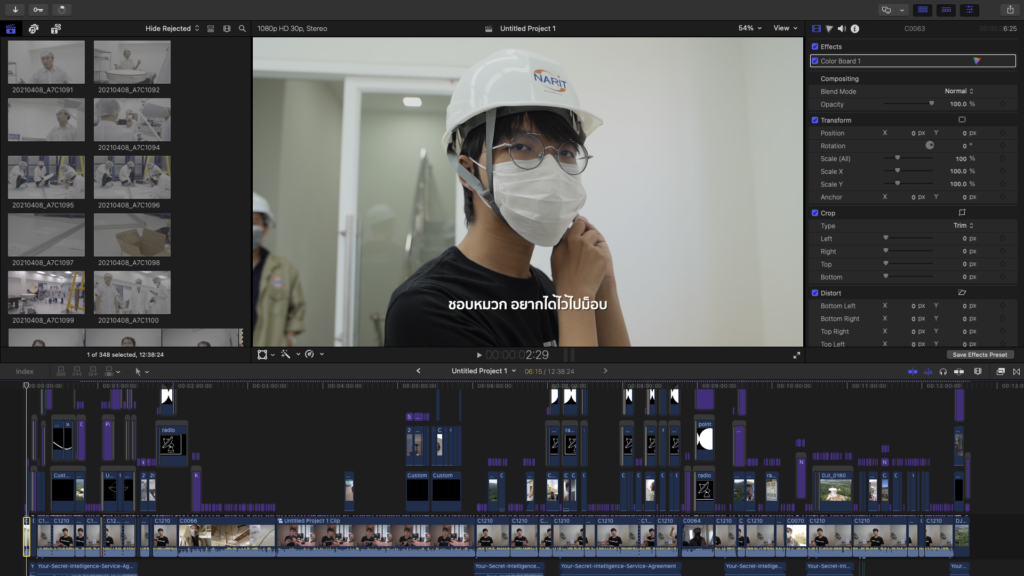Play the viewer with play button
This screenshot has width=1024, height=576.
point(479,355)
